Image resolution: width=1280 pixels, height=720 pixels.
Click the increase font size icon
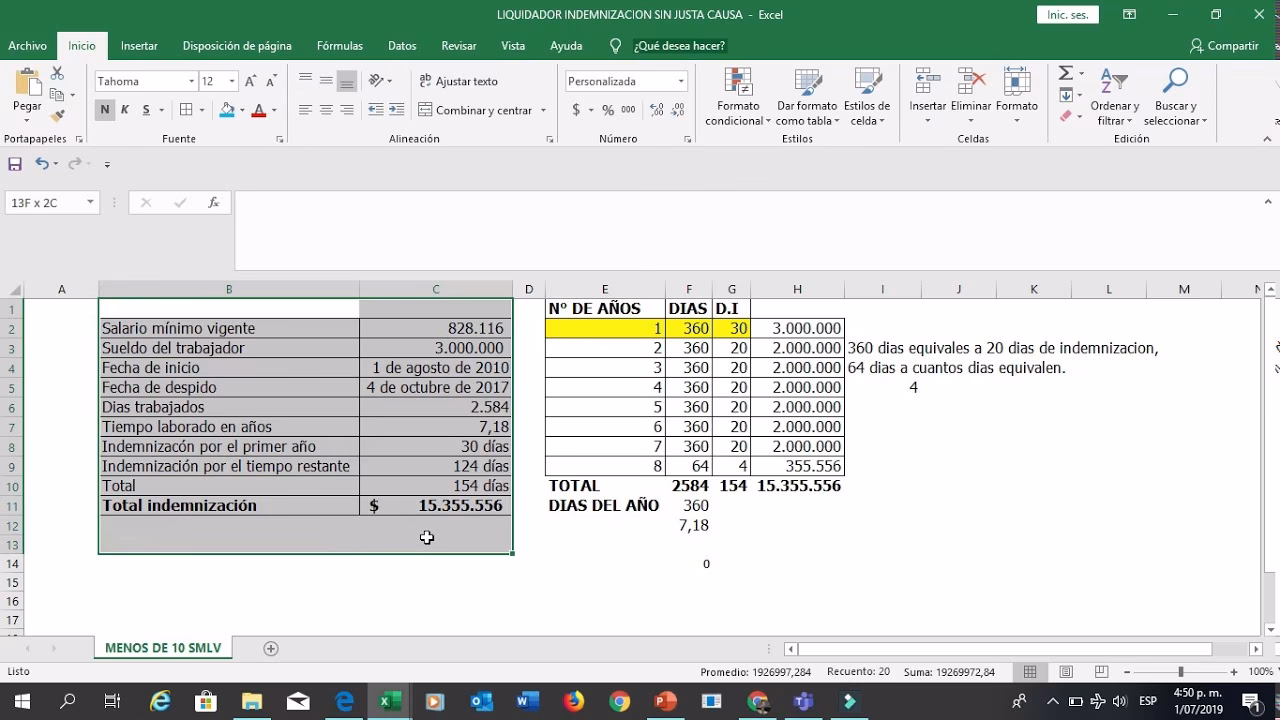[x=251, y=81]
